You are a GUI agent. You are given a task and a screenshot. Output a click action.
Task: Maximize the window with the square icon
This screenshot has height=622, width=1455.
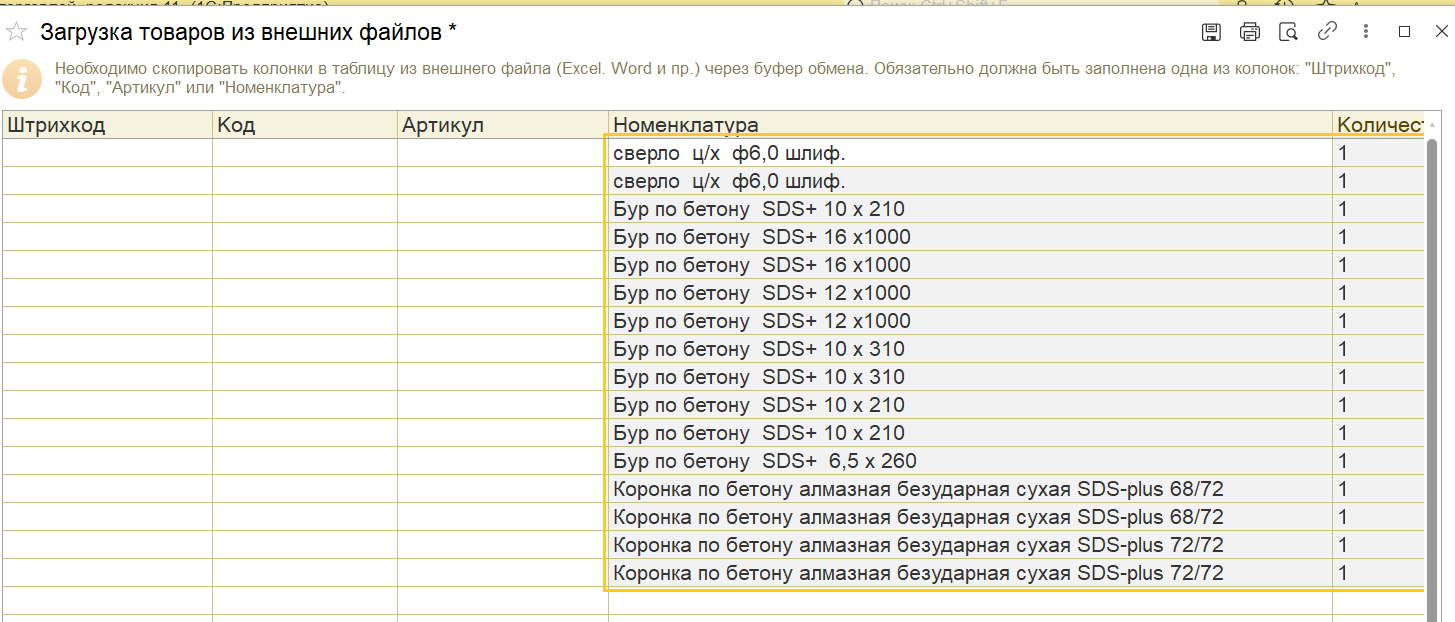[x=1404, y=32]
